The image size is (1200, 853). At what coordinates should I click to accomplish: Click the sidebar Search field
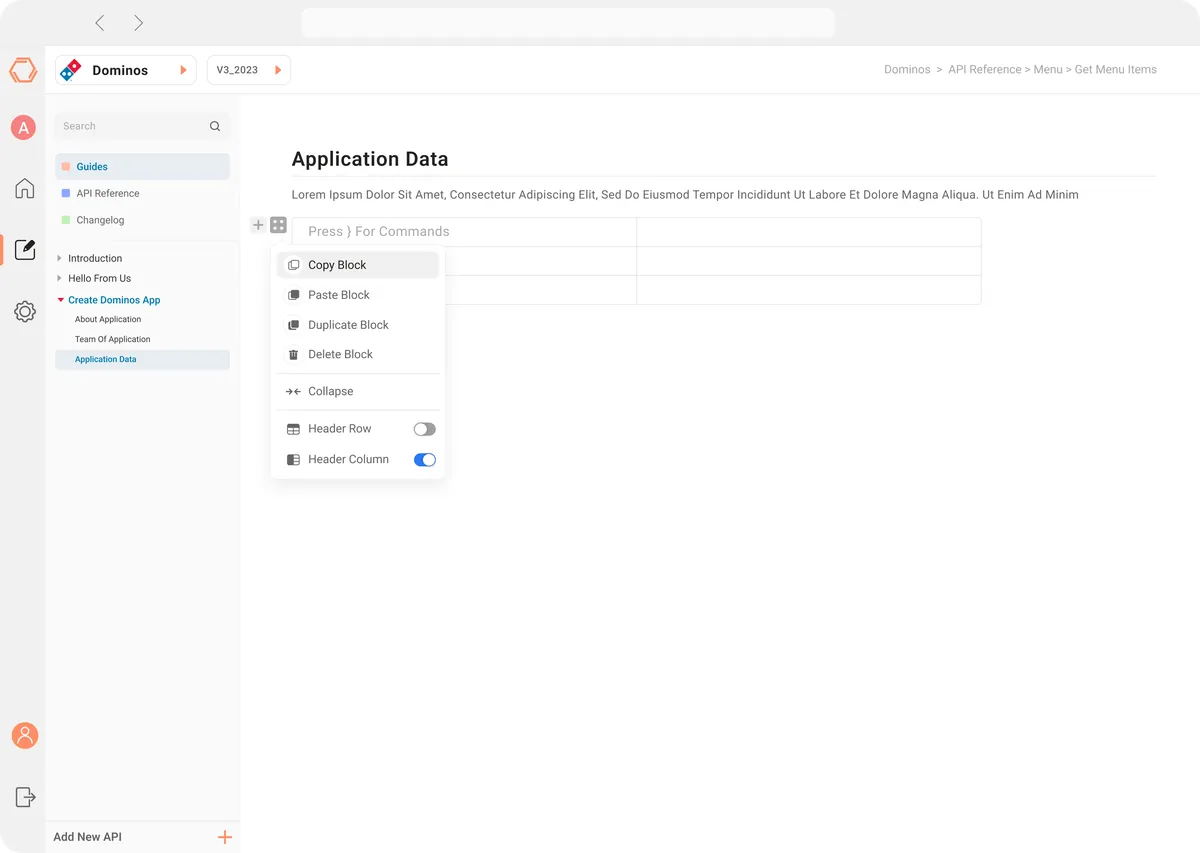click(x=142, y=126)
